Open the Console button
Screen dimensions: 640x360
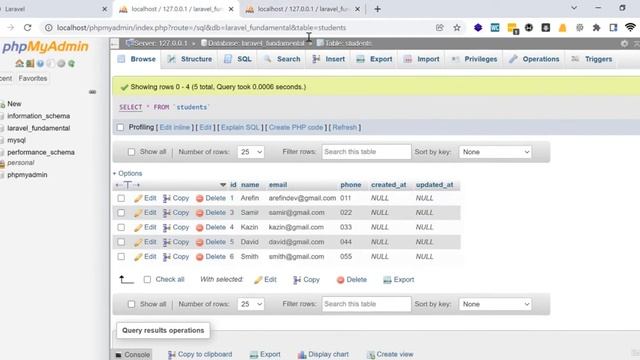(132, 355)
